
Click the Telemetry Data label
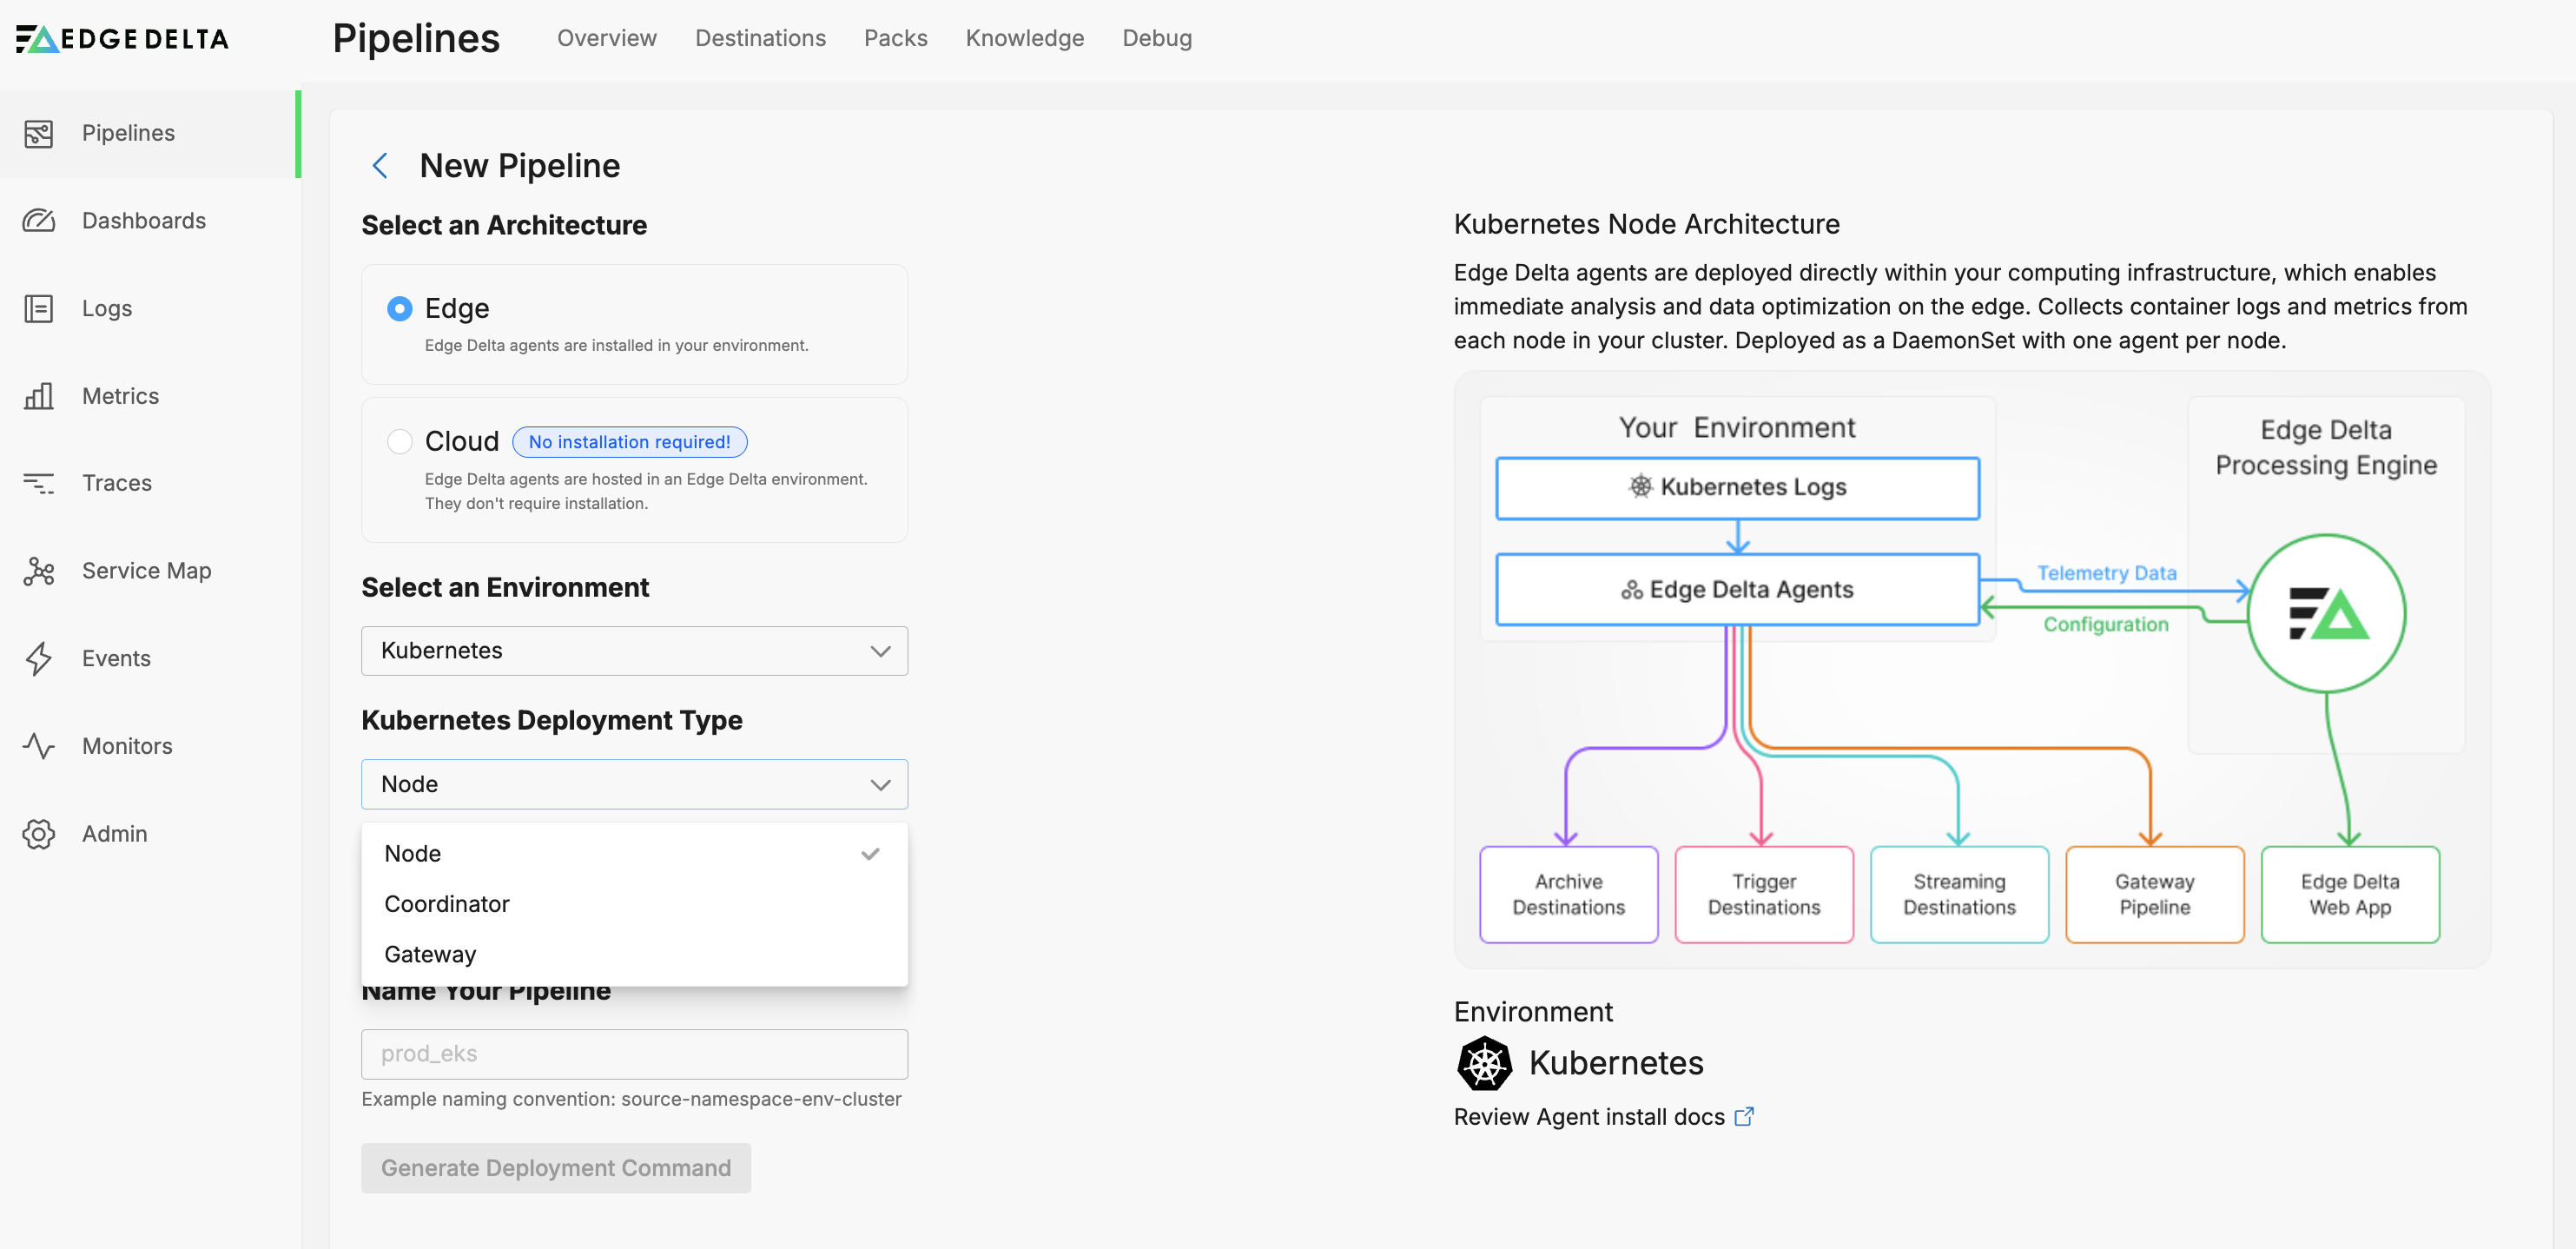[x=2106, y=573]
